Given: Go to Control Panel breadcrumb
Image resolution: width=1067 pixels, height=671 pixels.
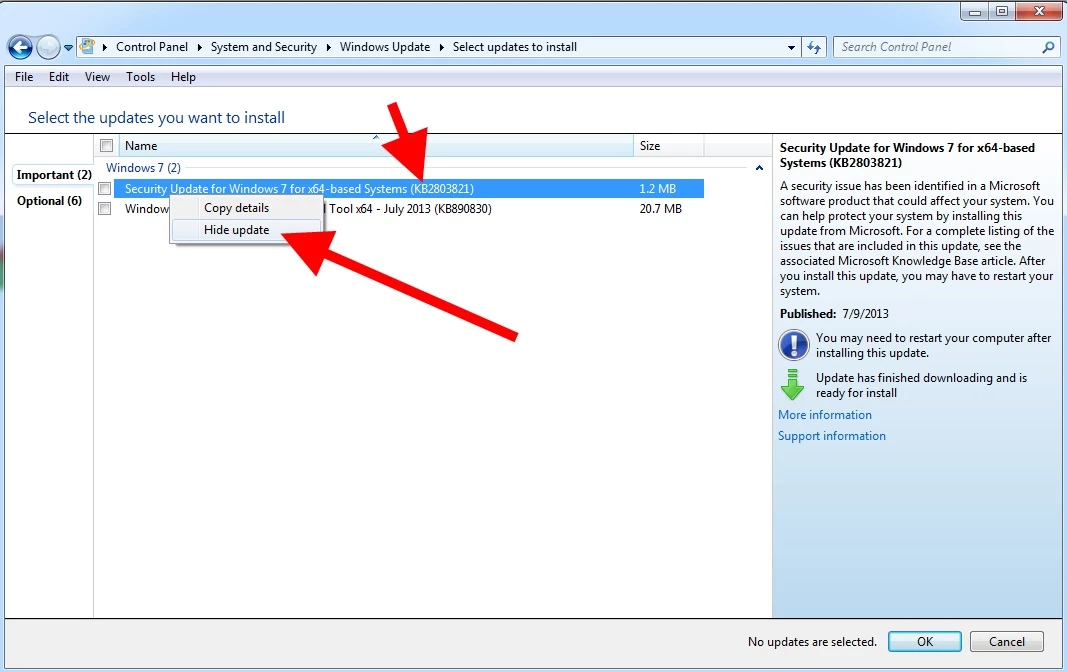Looking at the screenshot, I should [152, 47].
